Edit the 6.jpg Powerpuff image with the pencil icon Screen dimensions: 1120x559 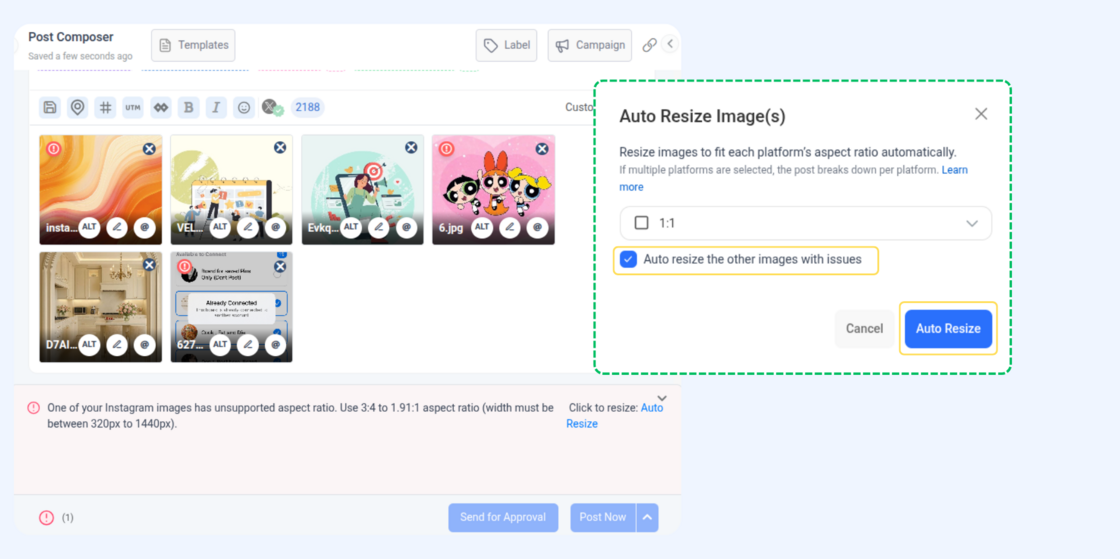510,228
